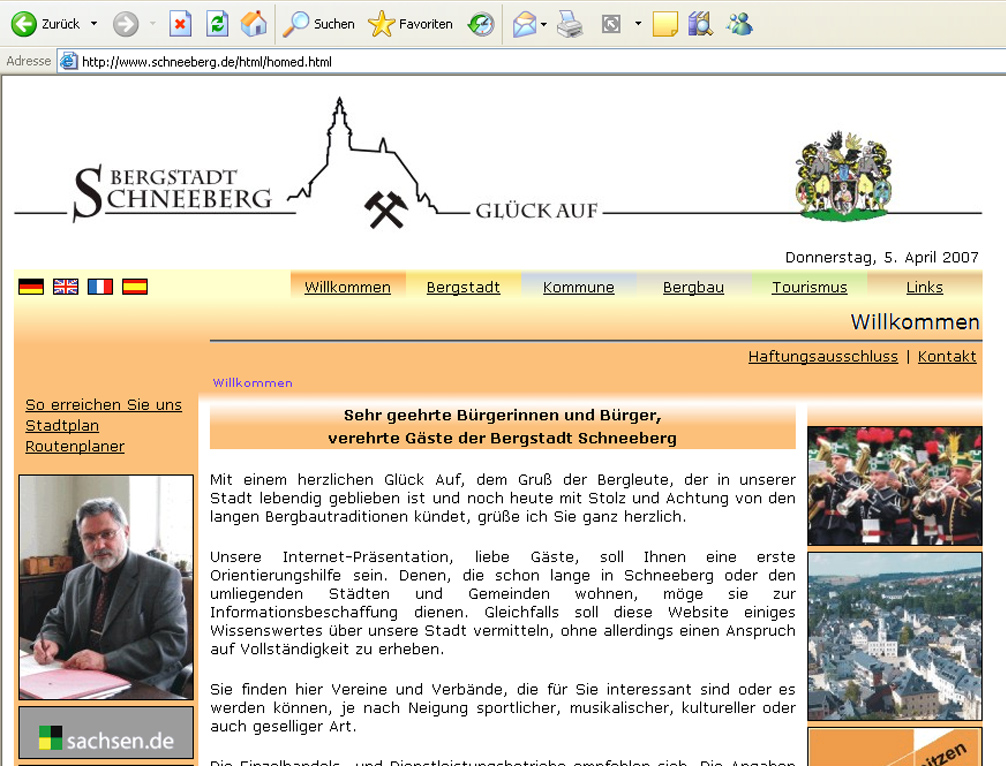The height and width of the screenshot is (766, 1006).
Task: Print the page with printer icon
Action: [570, 24]
